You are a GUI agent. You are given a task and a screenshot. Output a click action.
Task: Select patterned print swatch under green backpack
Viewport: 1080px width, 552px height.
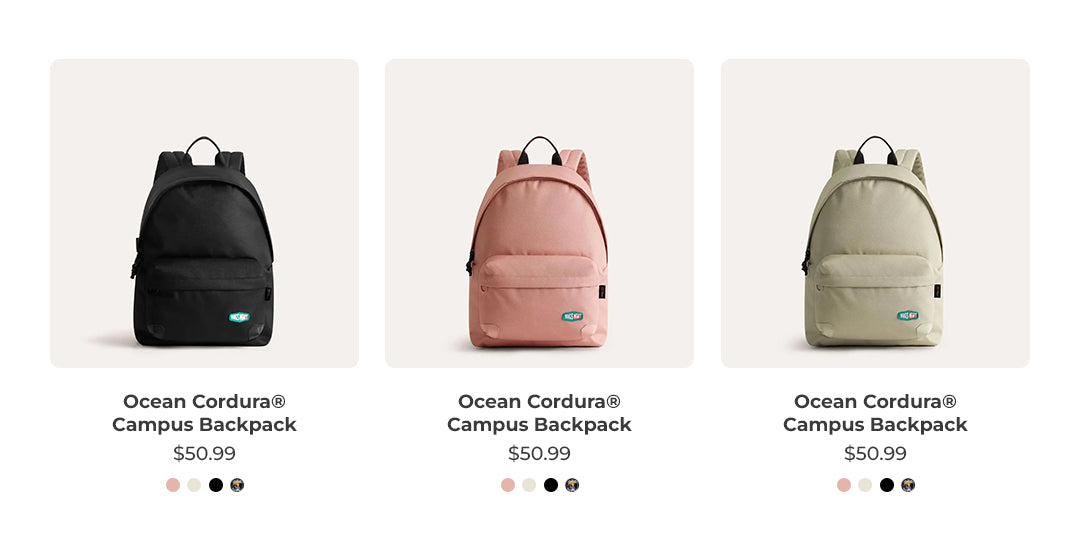pyautogui.click(x=908, y=485)
